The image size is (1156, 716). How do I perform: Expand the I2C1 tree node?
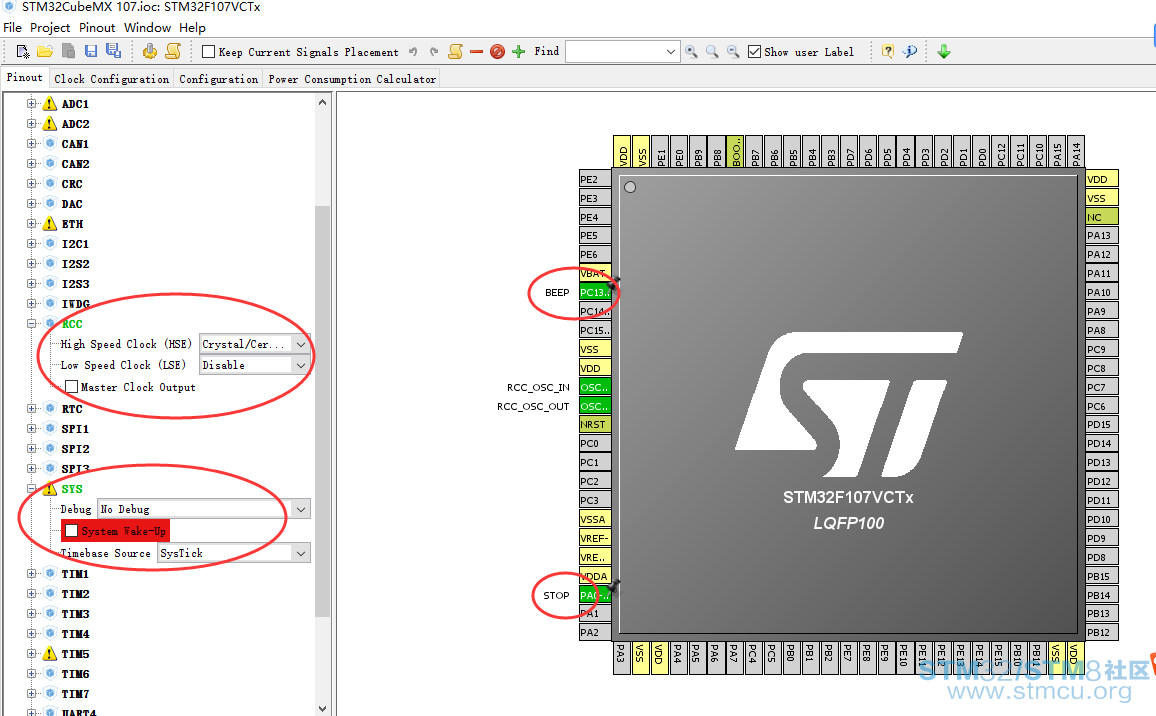point(32,243)
